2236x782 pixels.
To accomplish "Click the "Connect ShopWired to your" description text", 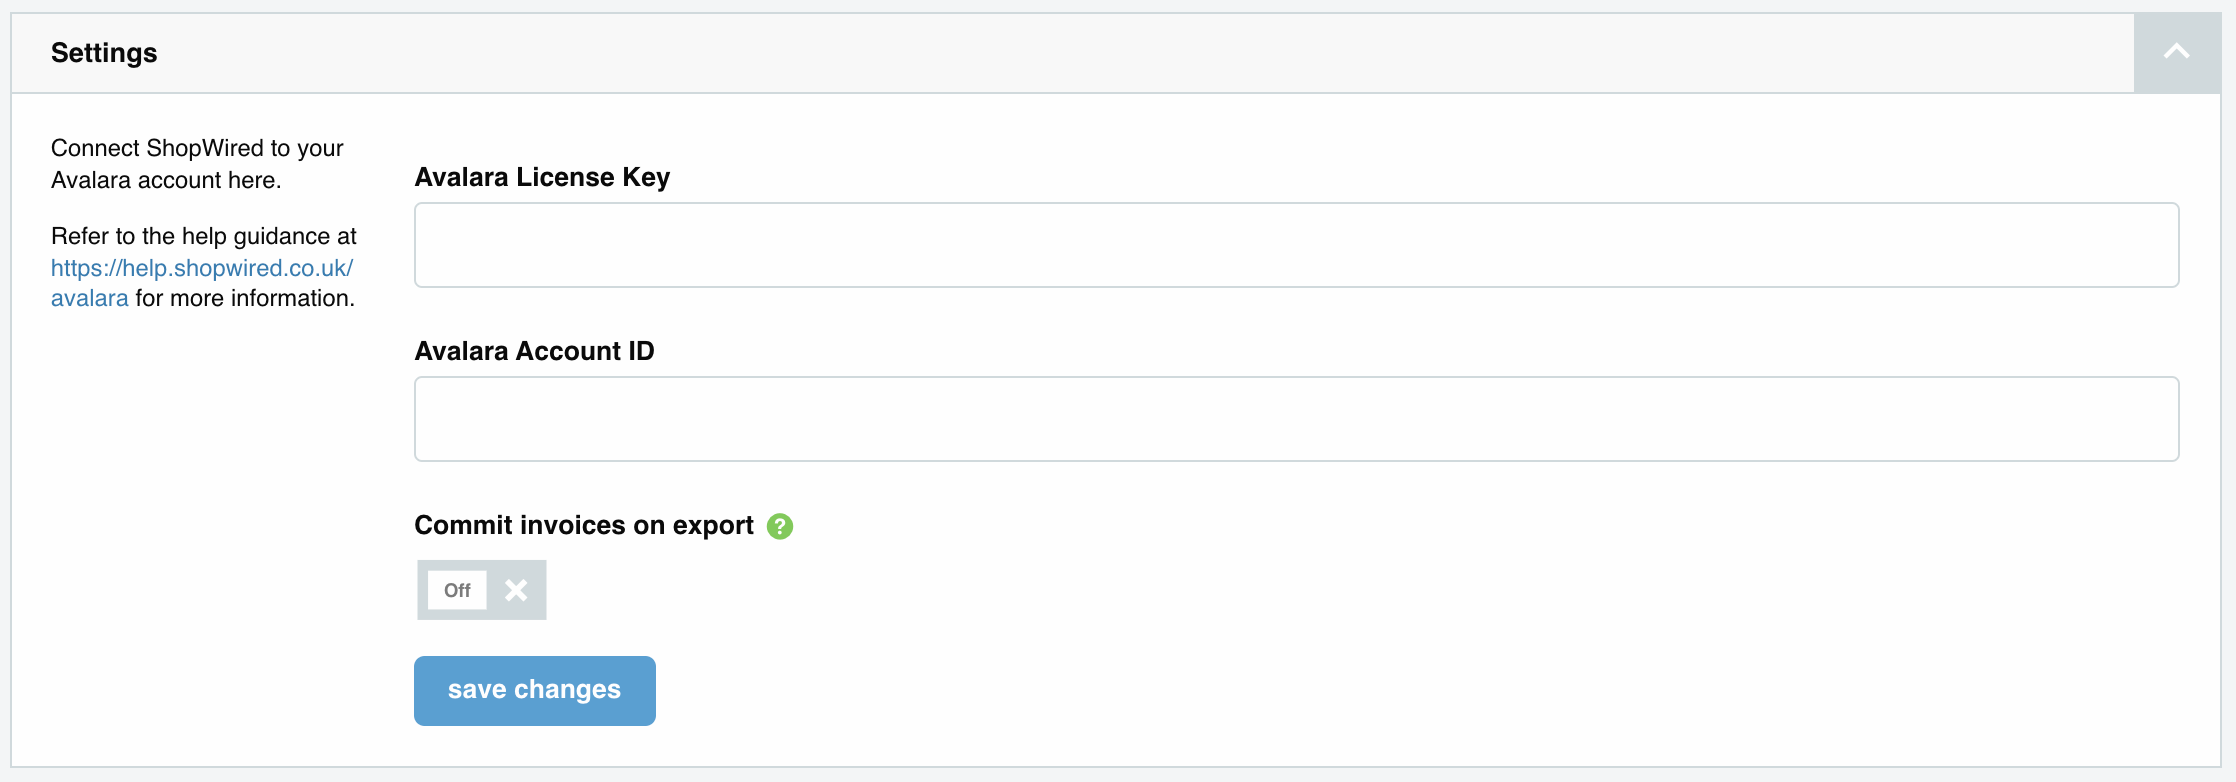I will pyautogui.click(x=197, y=148).
